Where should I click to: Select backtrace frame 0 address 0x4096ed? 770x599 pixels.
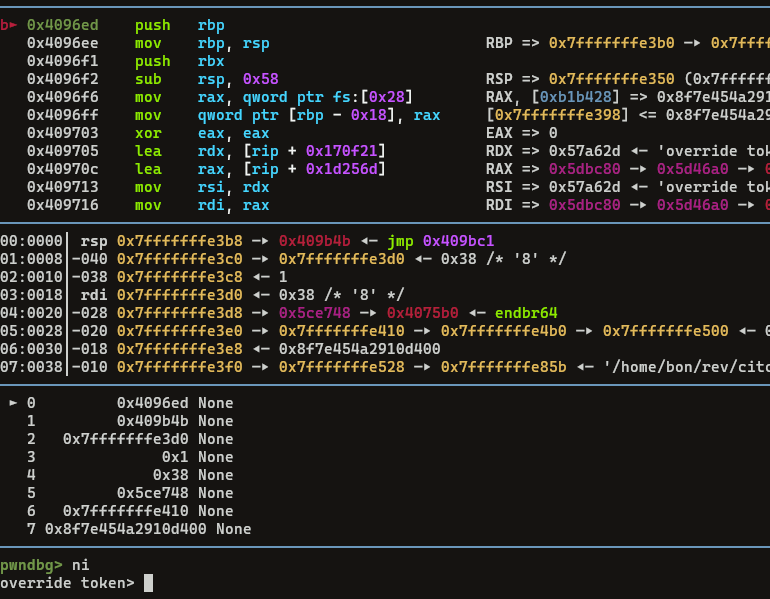[x=153, y=403]
